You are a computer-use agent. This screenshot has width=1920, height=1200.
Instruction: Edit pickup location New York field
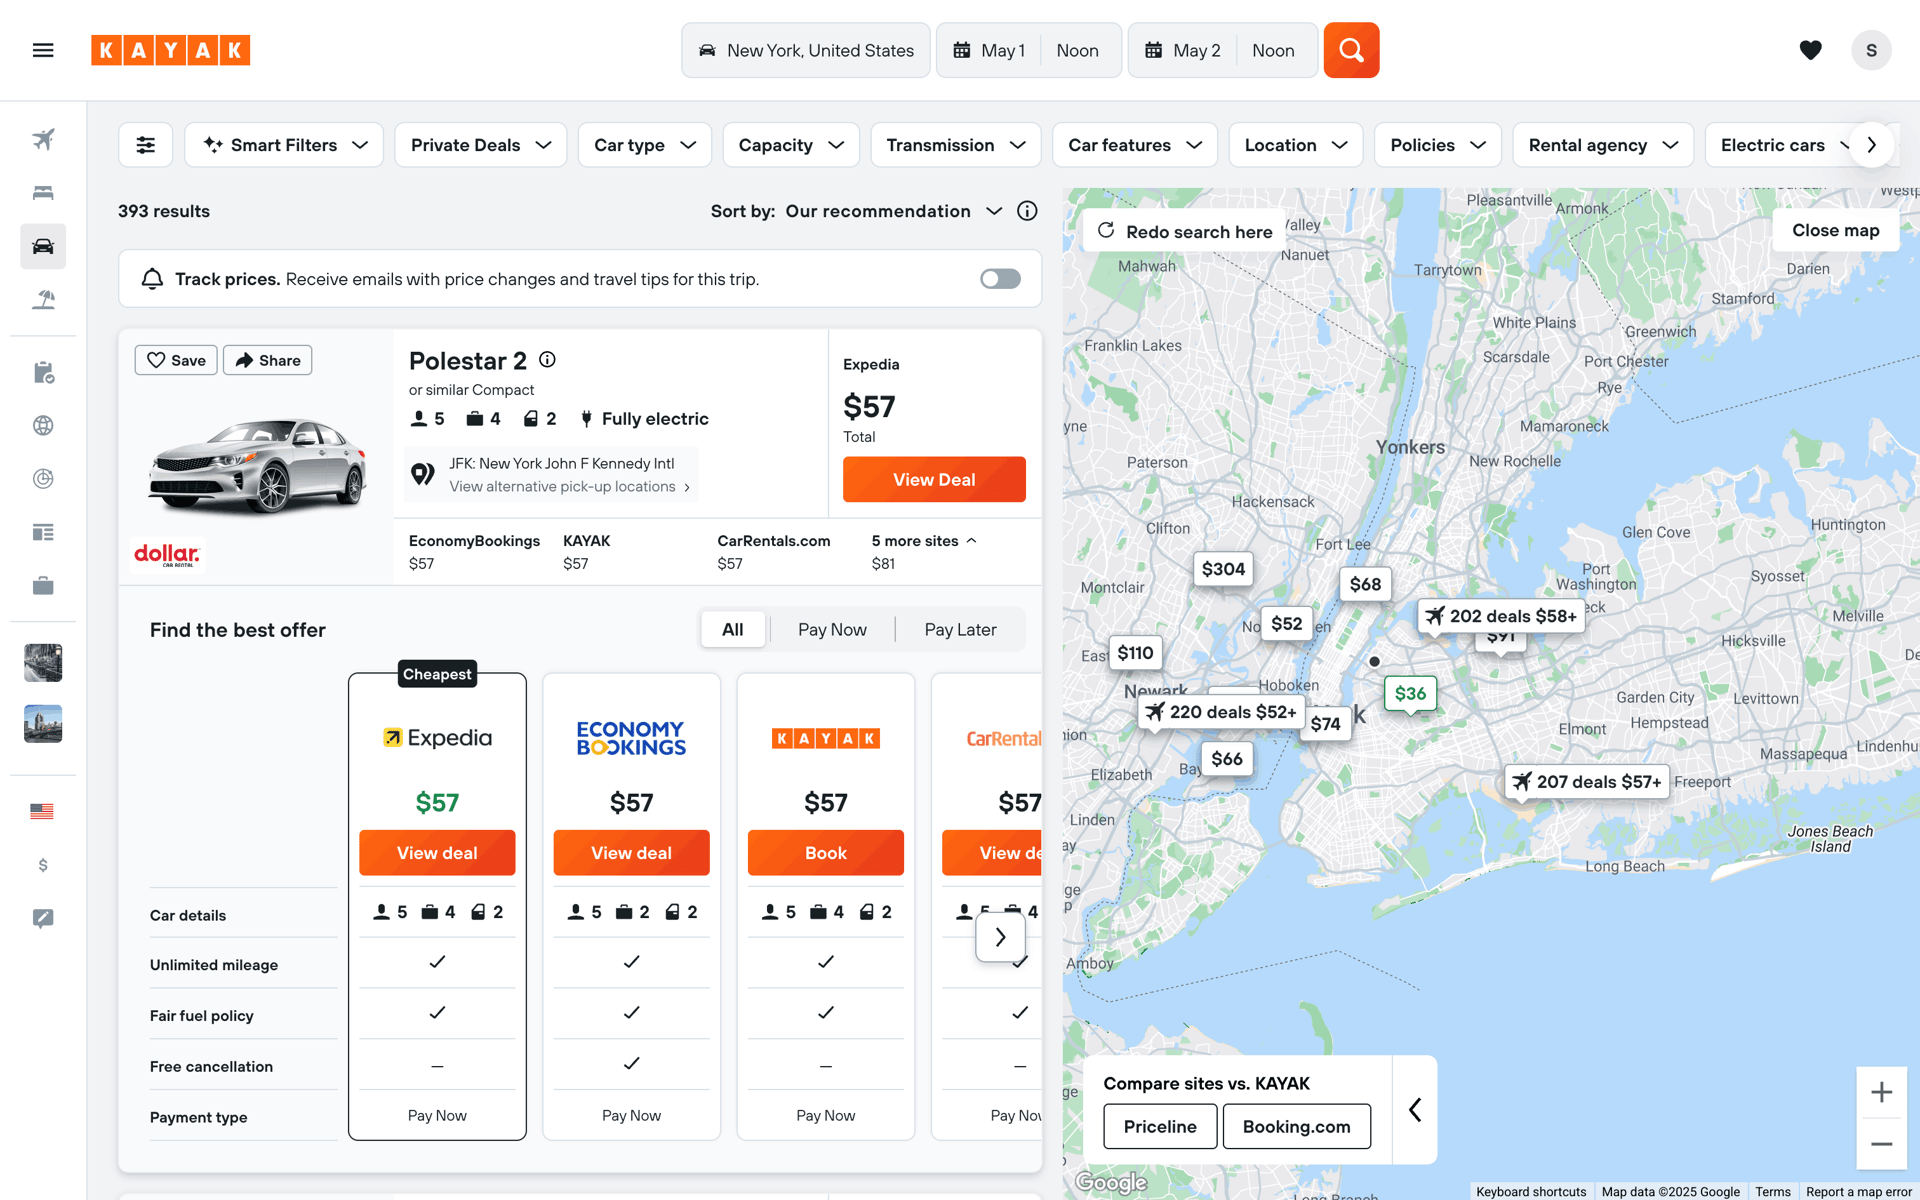coord(806,50)
